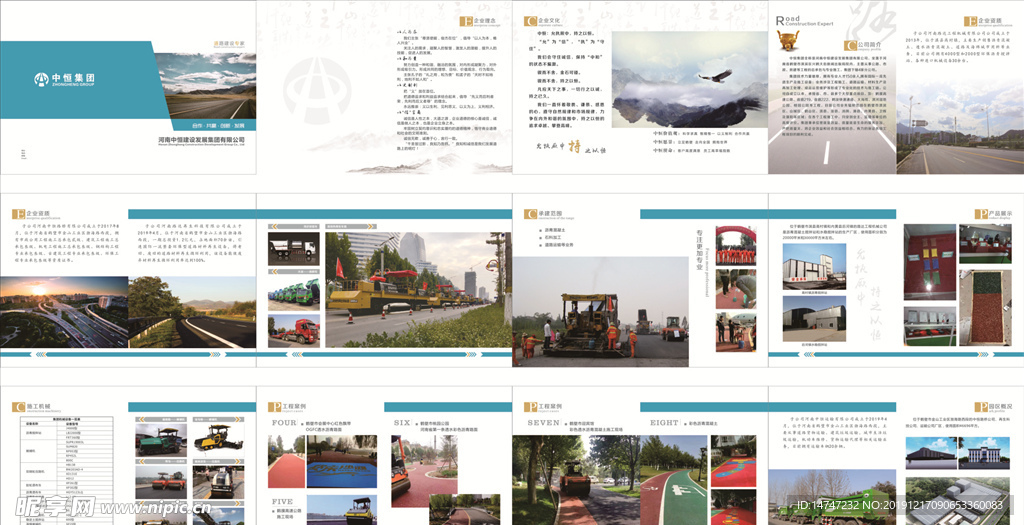The width and height of the screenshot is (1024, 525).
Task: Click the 企业理念 section heading
Action: coord(487,20)
